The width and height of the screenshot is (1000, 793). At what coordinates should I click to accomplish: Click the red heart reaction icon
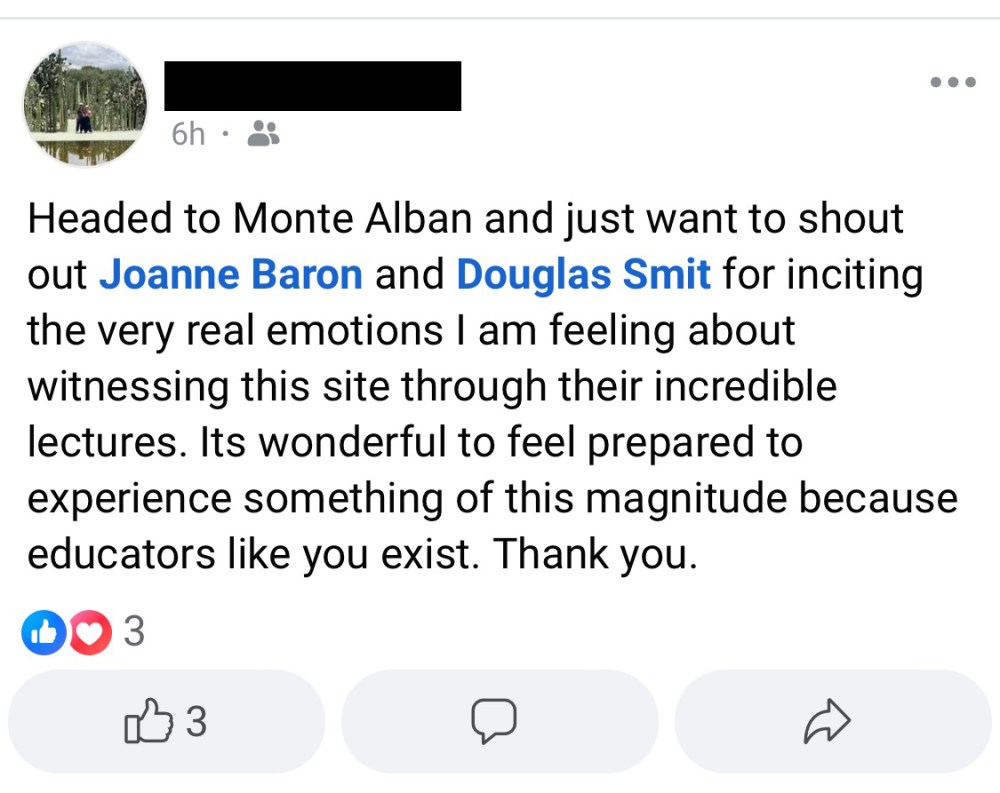[x=90, y=633]
